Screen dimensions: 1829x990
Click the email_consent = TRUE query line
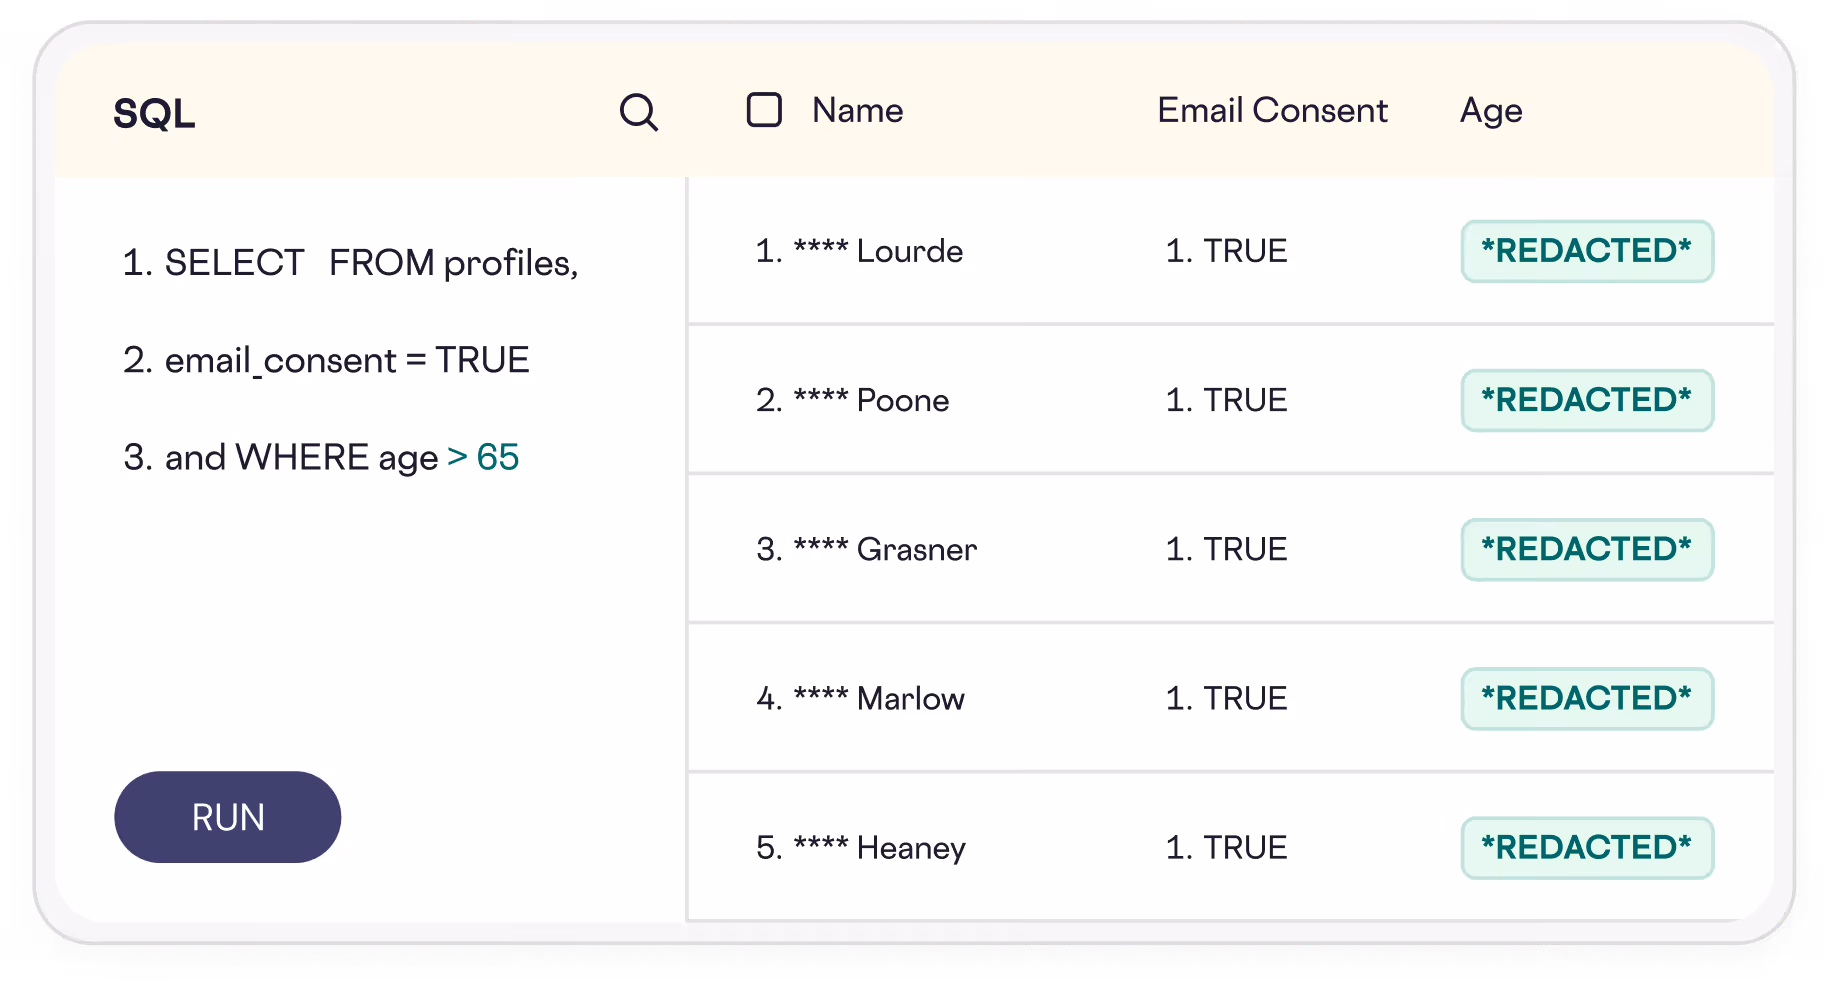pyautogui.click(x=326, y=360)
